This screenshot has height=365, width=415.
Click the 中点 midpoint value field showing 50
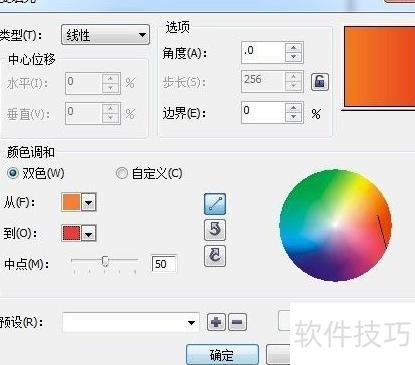[x=164, y=264]
